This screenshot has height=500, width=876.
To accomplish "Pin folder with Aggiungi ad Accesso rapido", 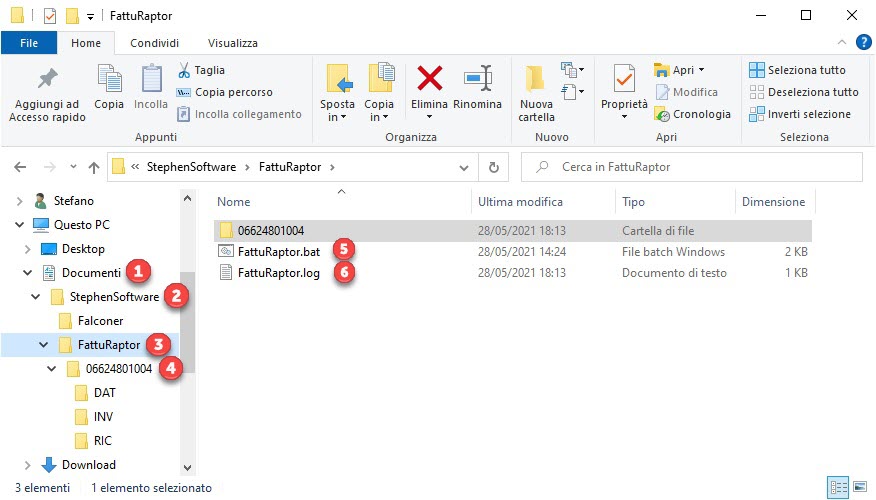I will (x=47, y=93).
